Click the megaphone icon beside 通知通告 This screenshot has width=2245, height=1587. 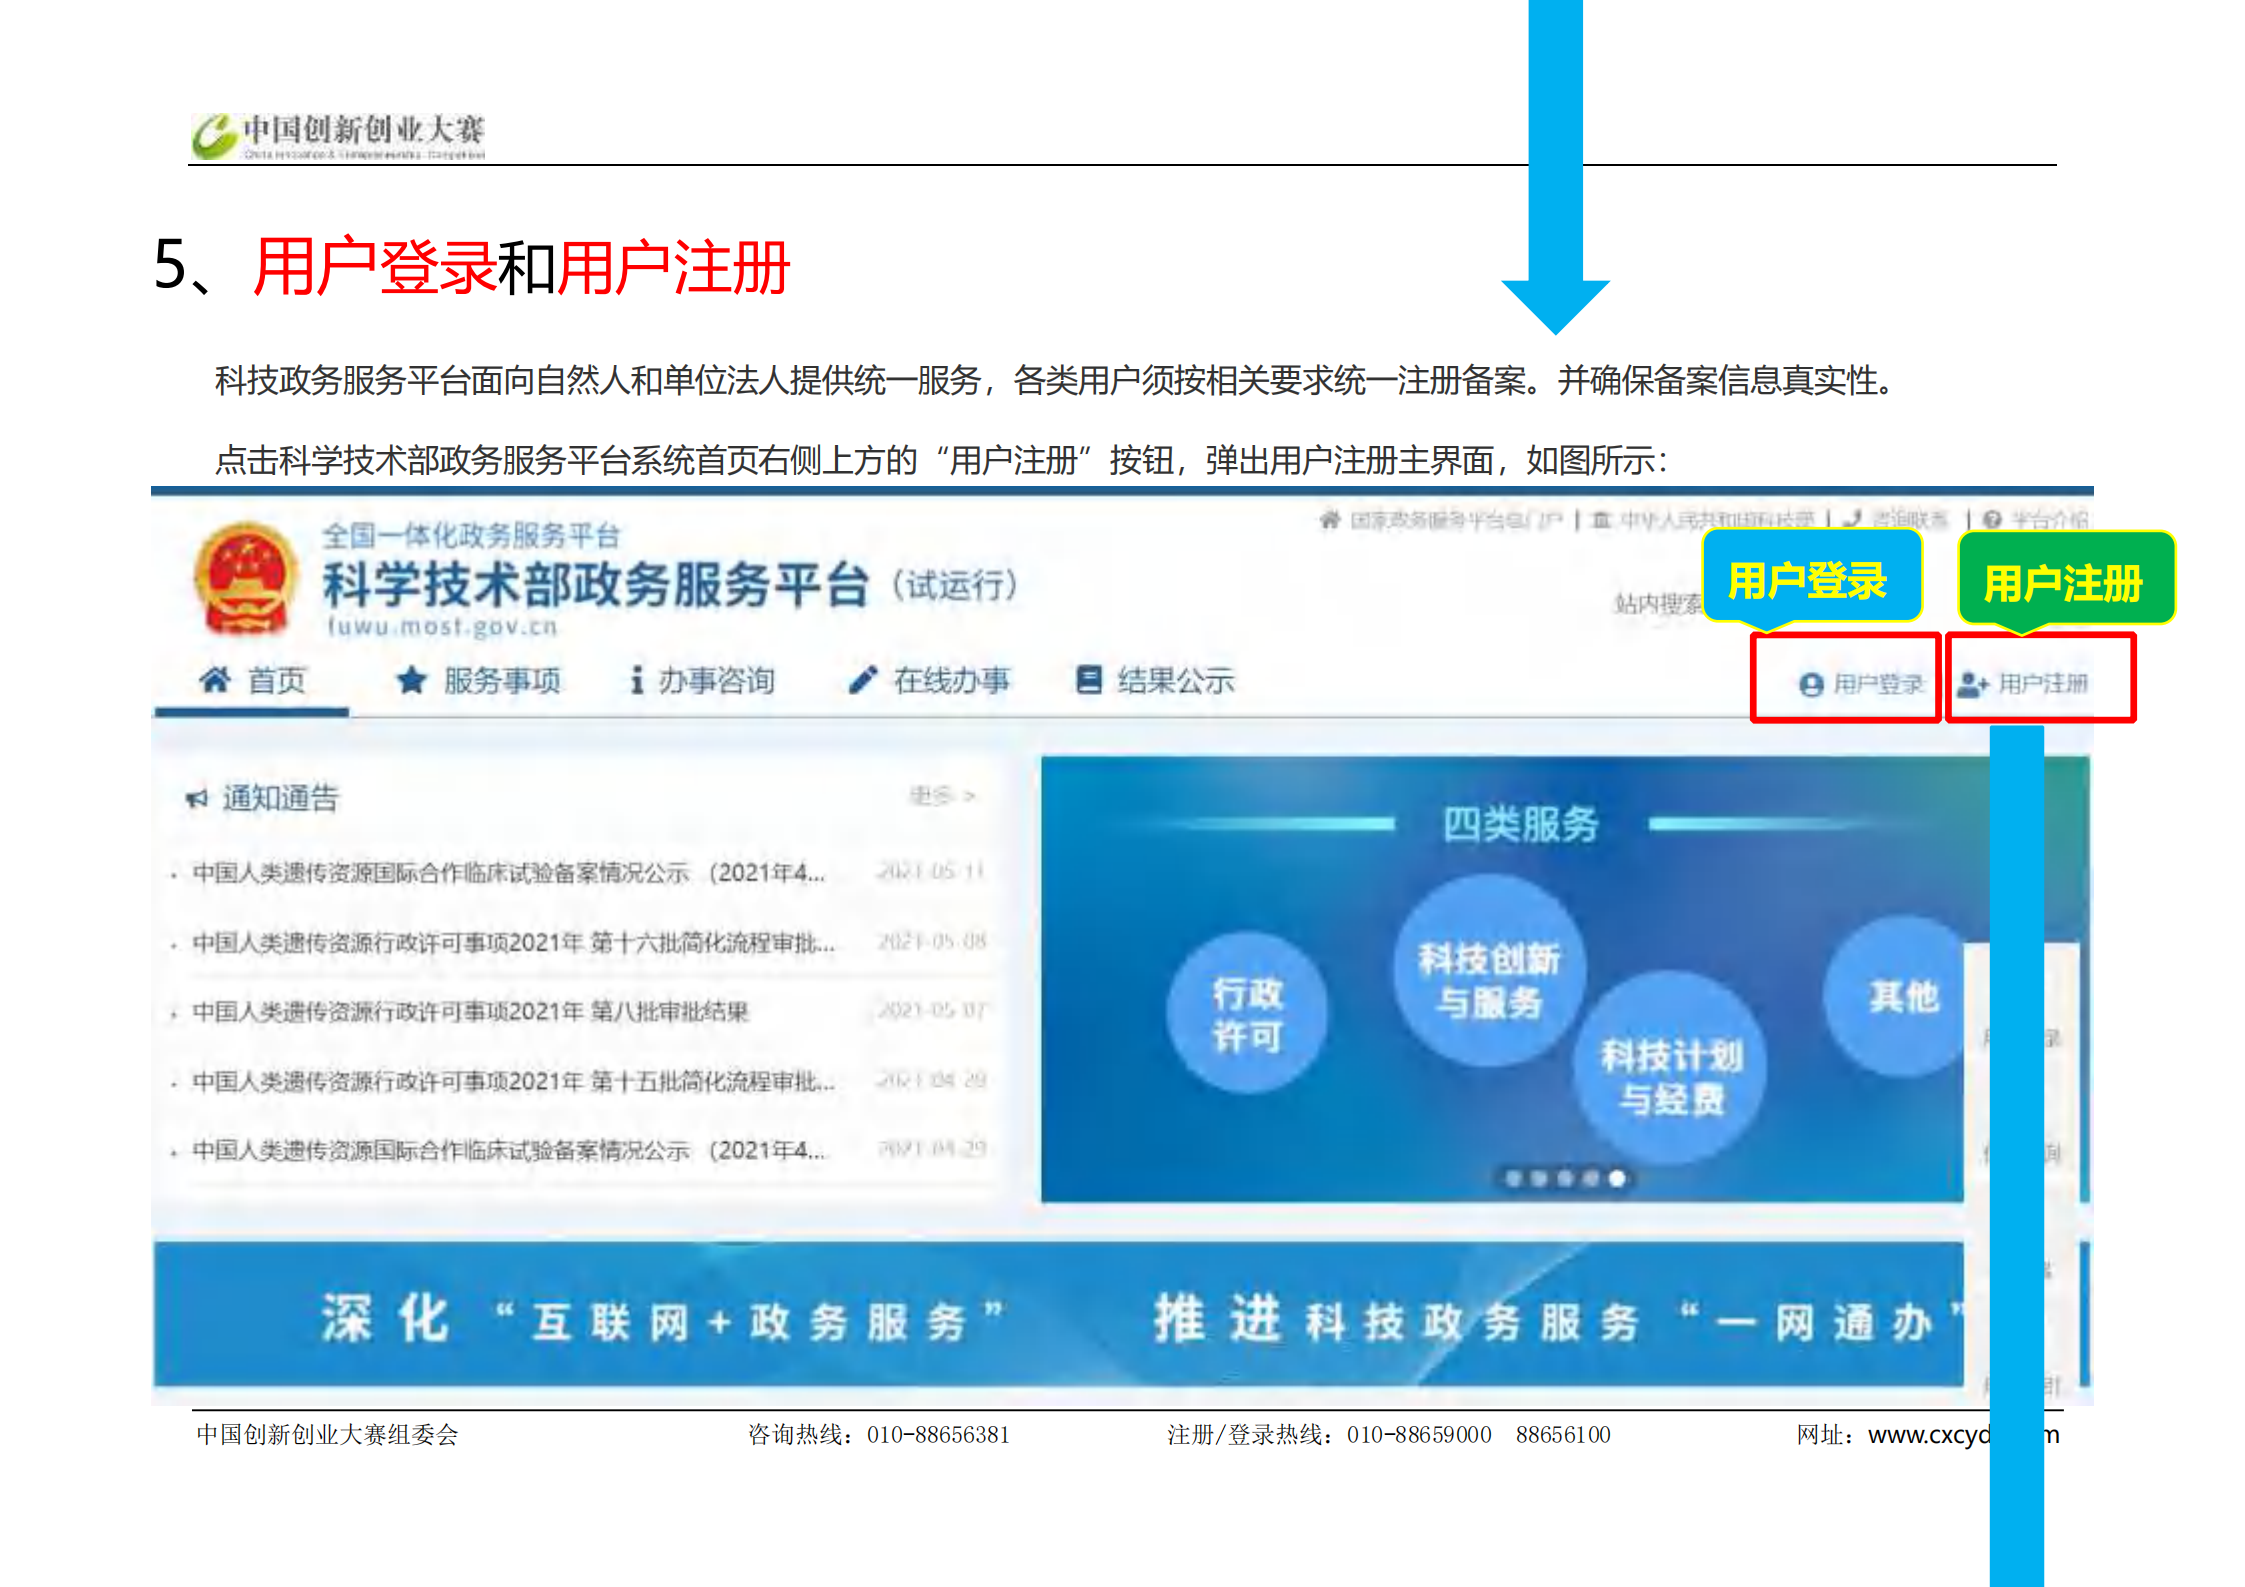click(197, 798)
